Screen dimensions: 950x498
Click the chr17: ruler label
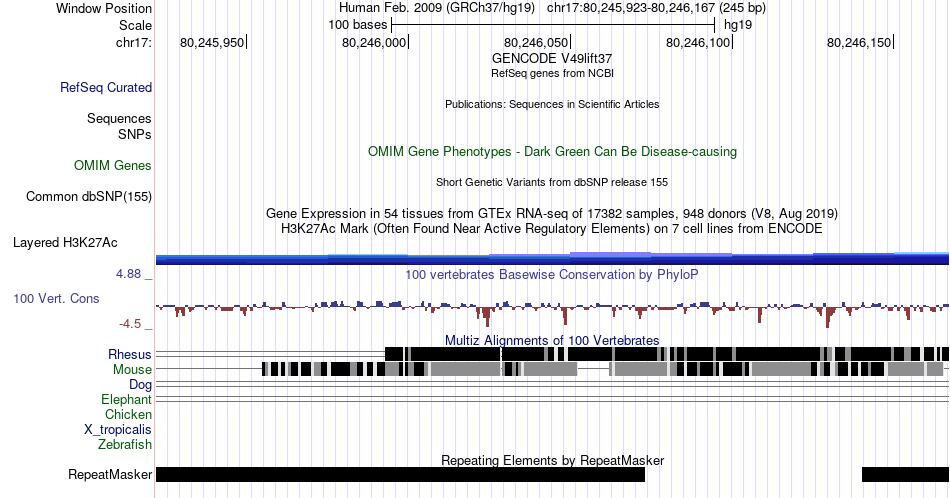coord(133,42)
